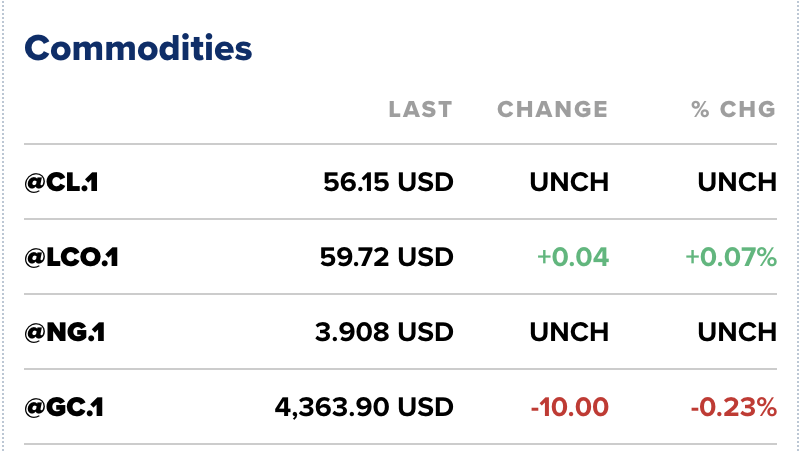The image size is (812, 452).
Task: Click UNCH percent change in @CL.1 row
Action: tap(736, 182)
